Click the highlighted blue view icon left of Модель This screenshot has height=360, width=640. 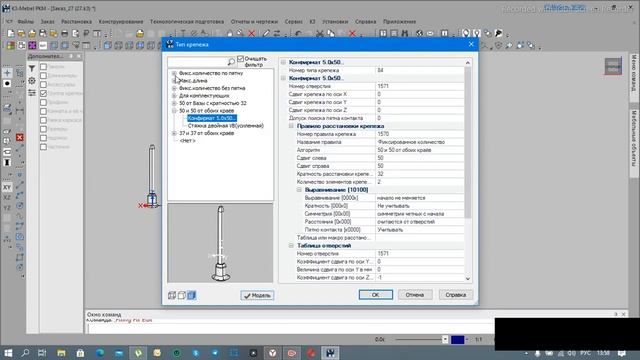point(191,295)
